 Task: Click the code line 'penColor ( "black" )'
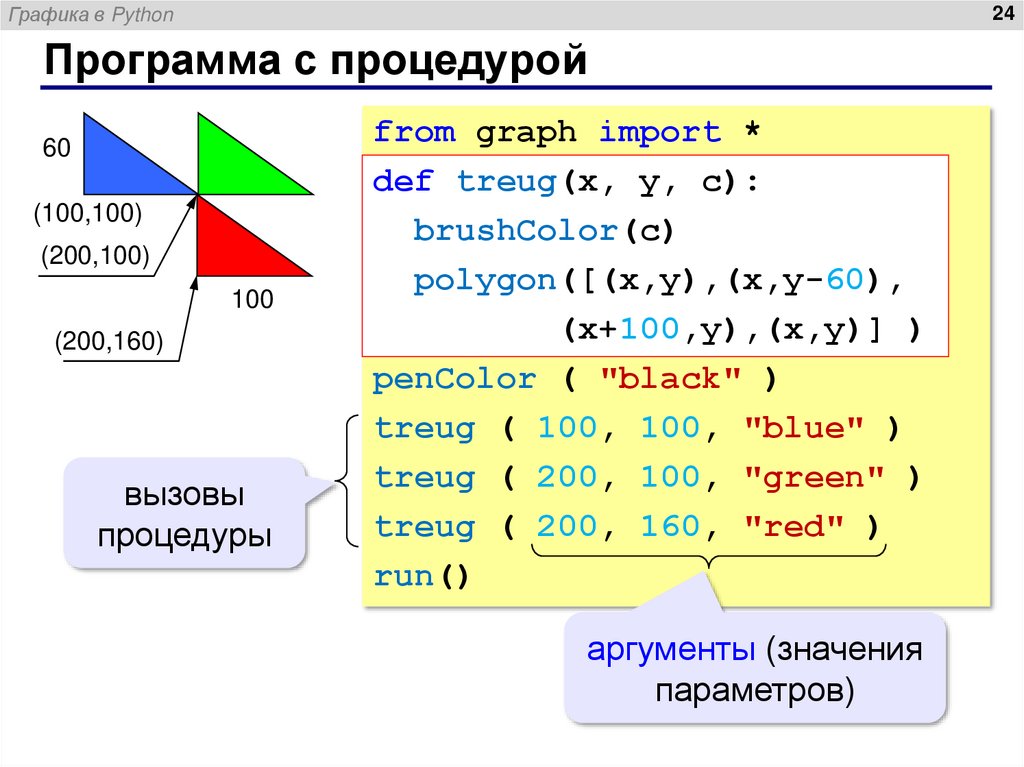(x=574, y=379)
